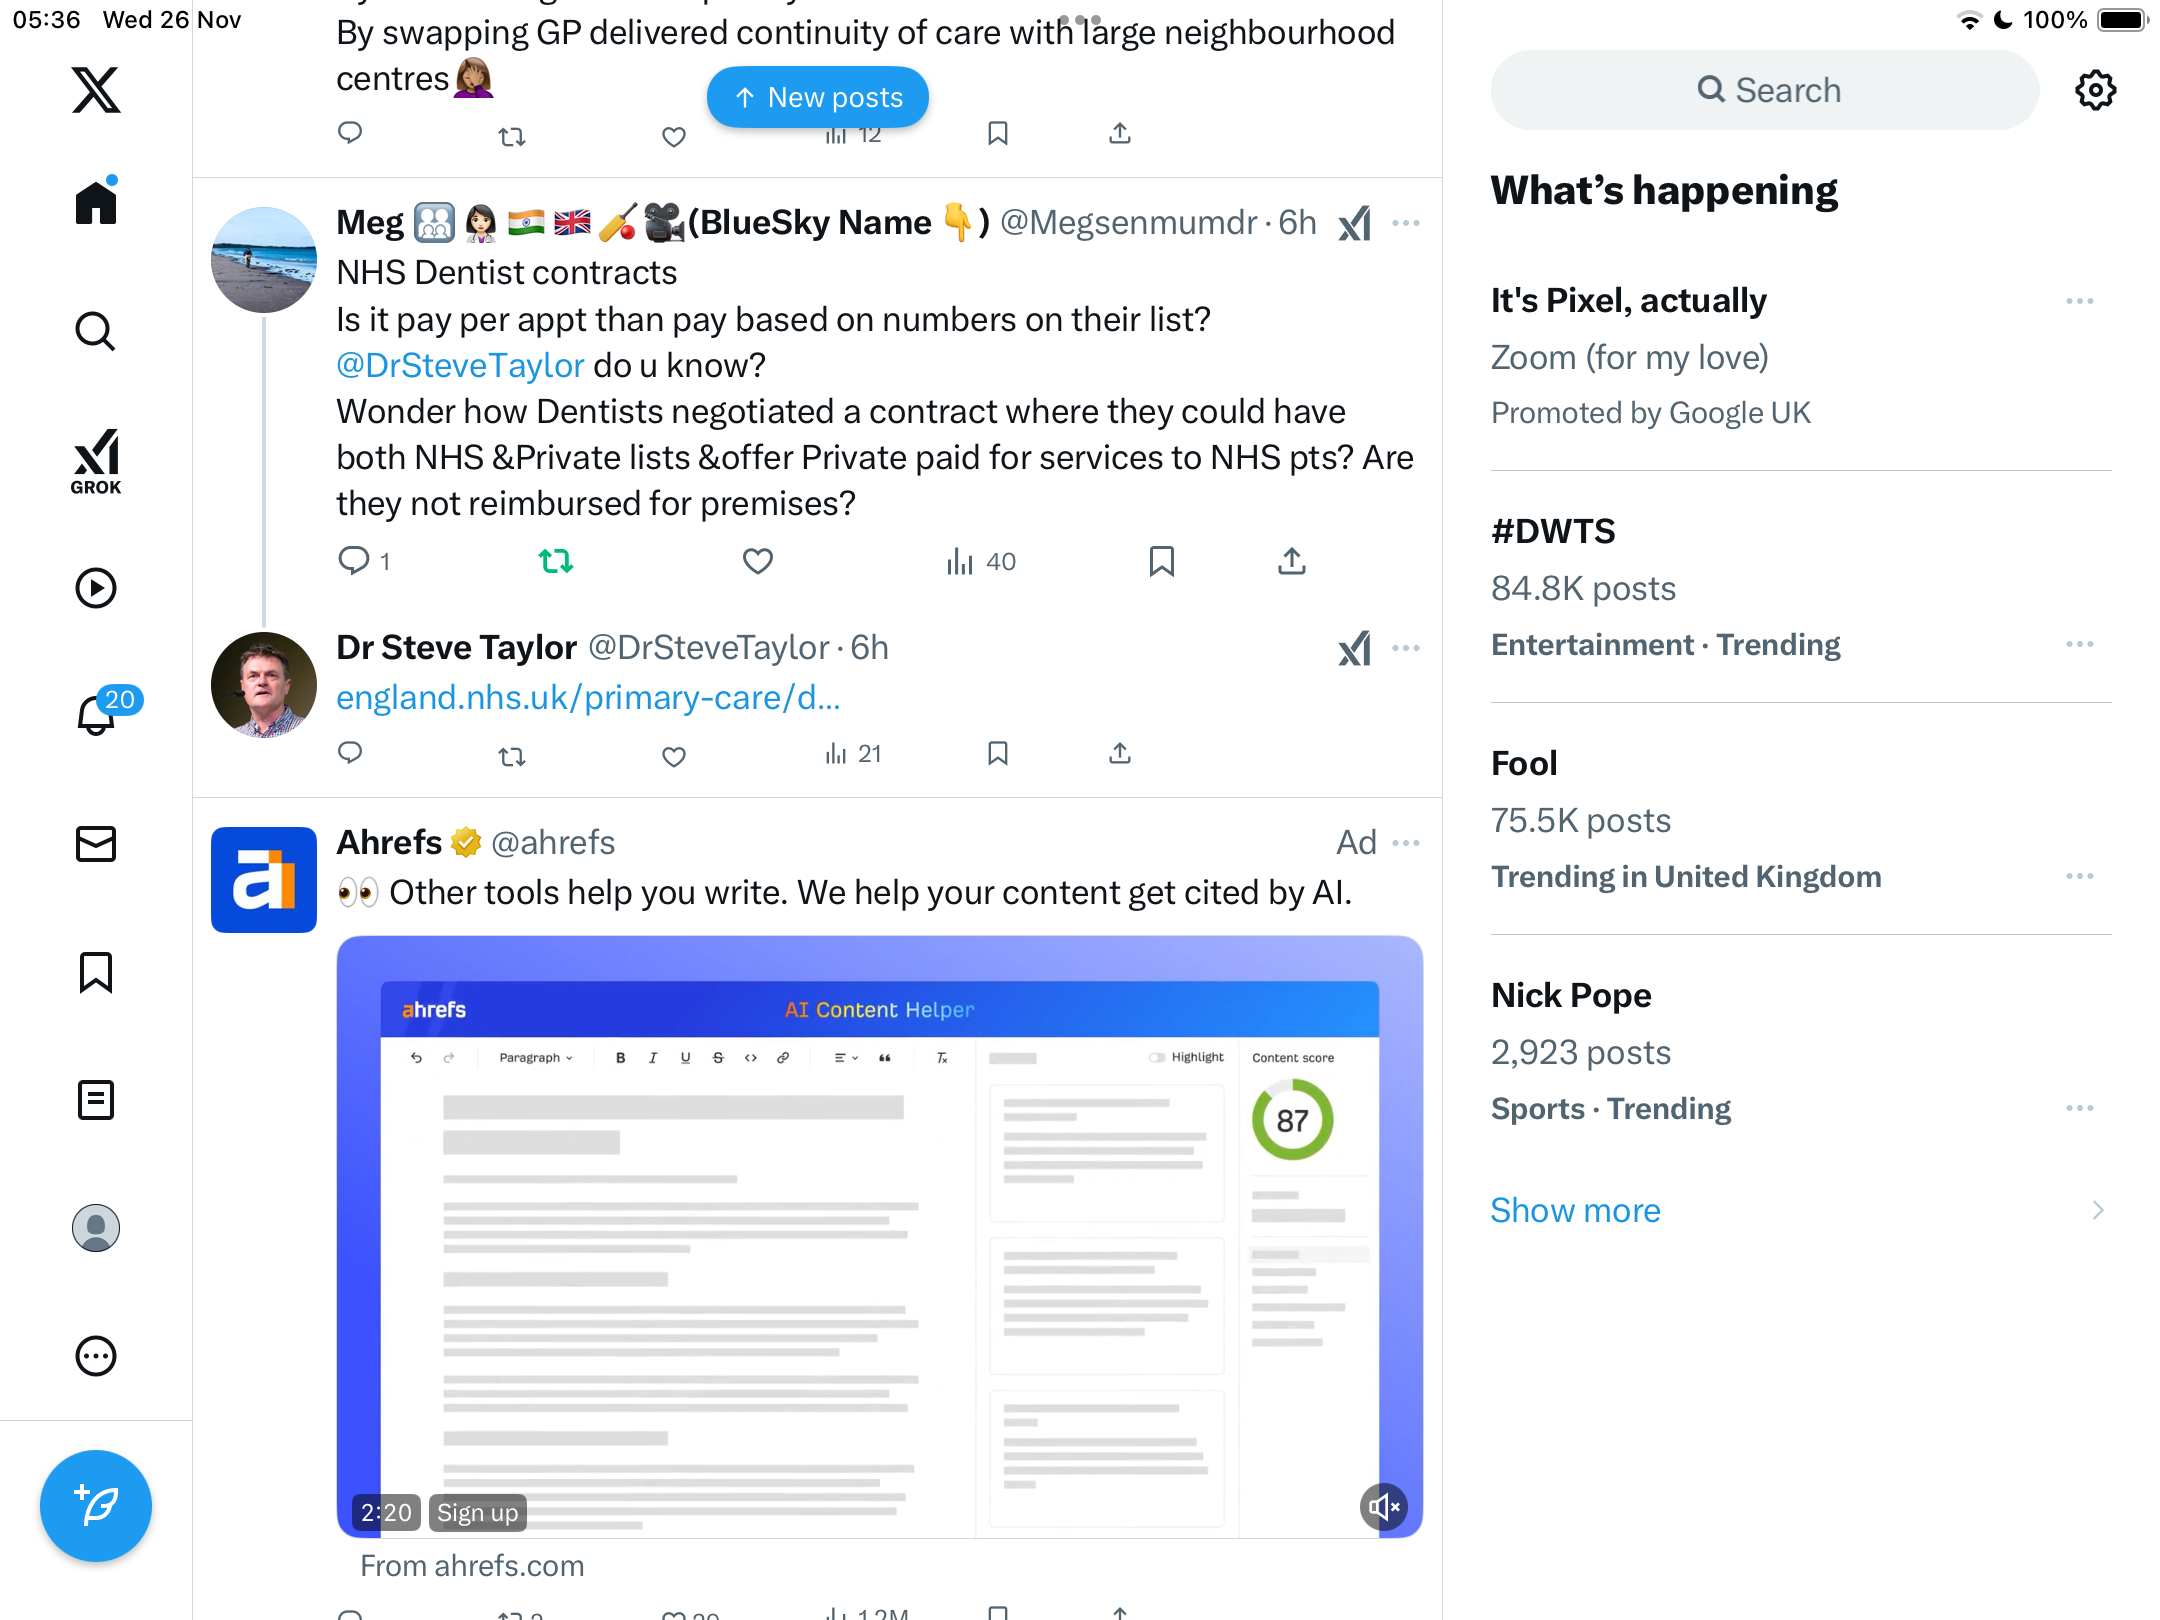Open trends settings gear icon
This screenshot has height=1620, width=2160.
pos(2096,90)
